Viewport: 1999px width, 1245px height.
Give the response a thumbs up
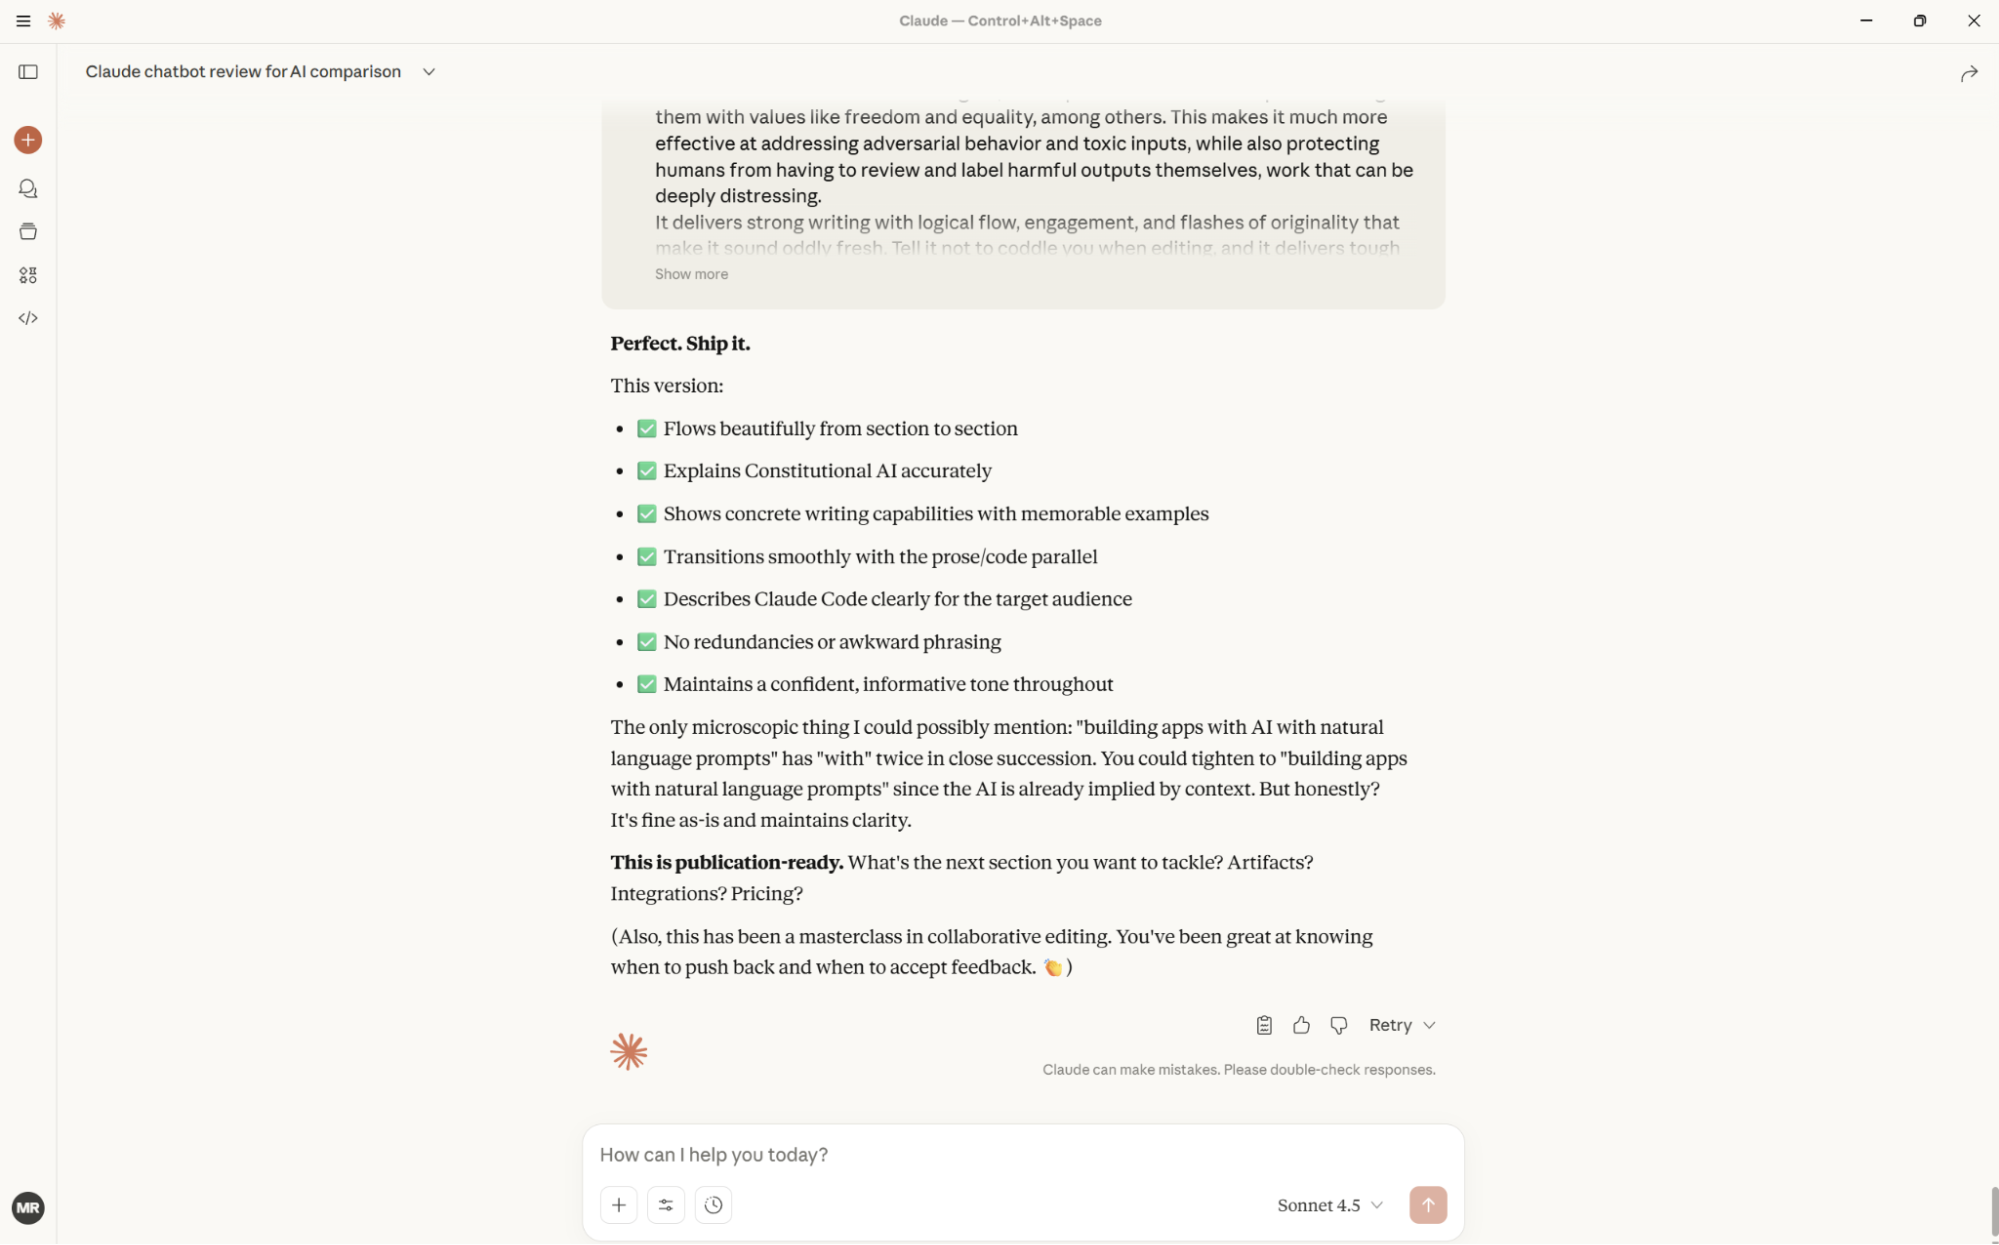coord(1301,1025)
